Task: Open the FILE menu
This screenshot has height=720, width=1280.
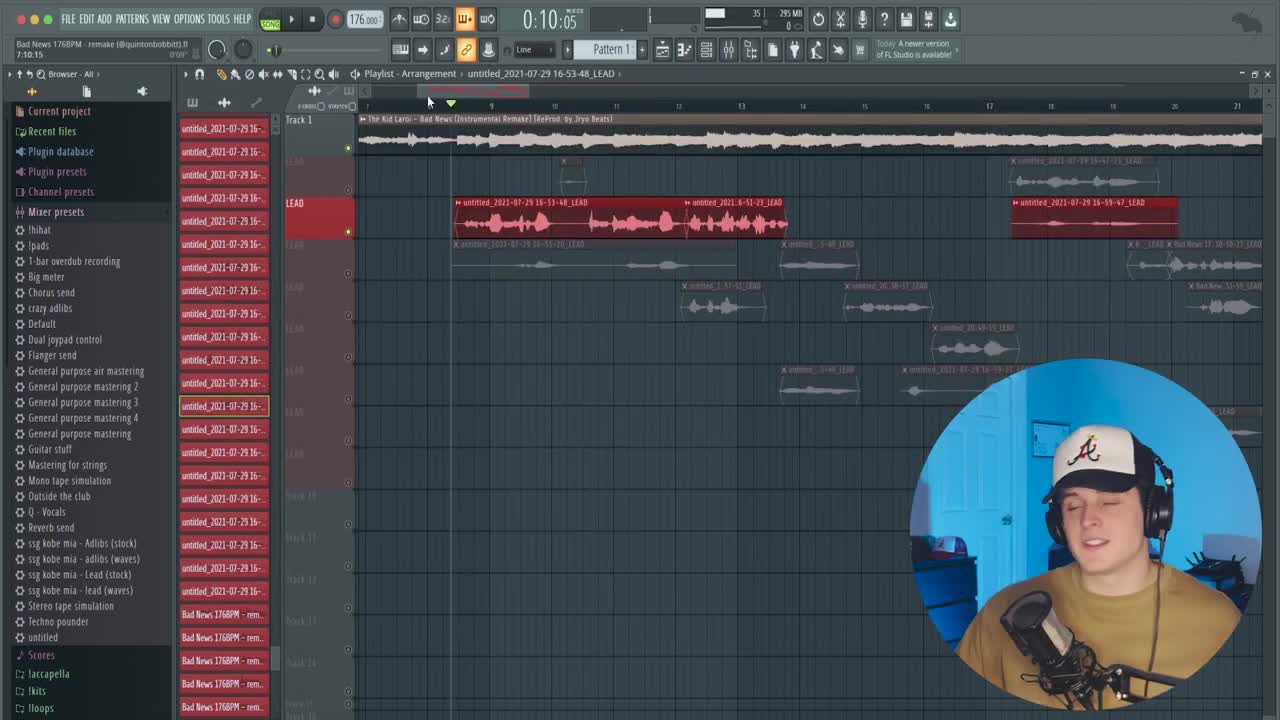Action: coord(68,19)
